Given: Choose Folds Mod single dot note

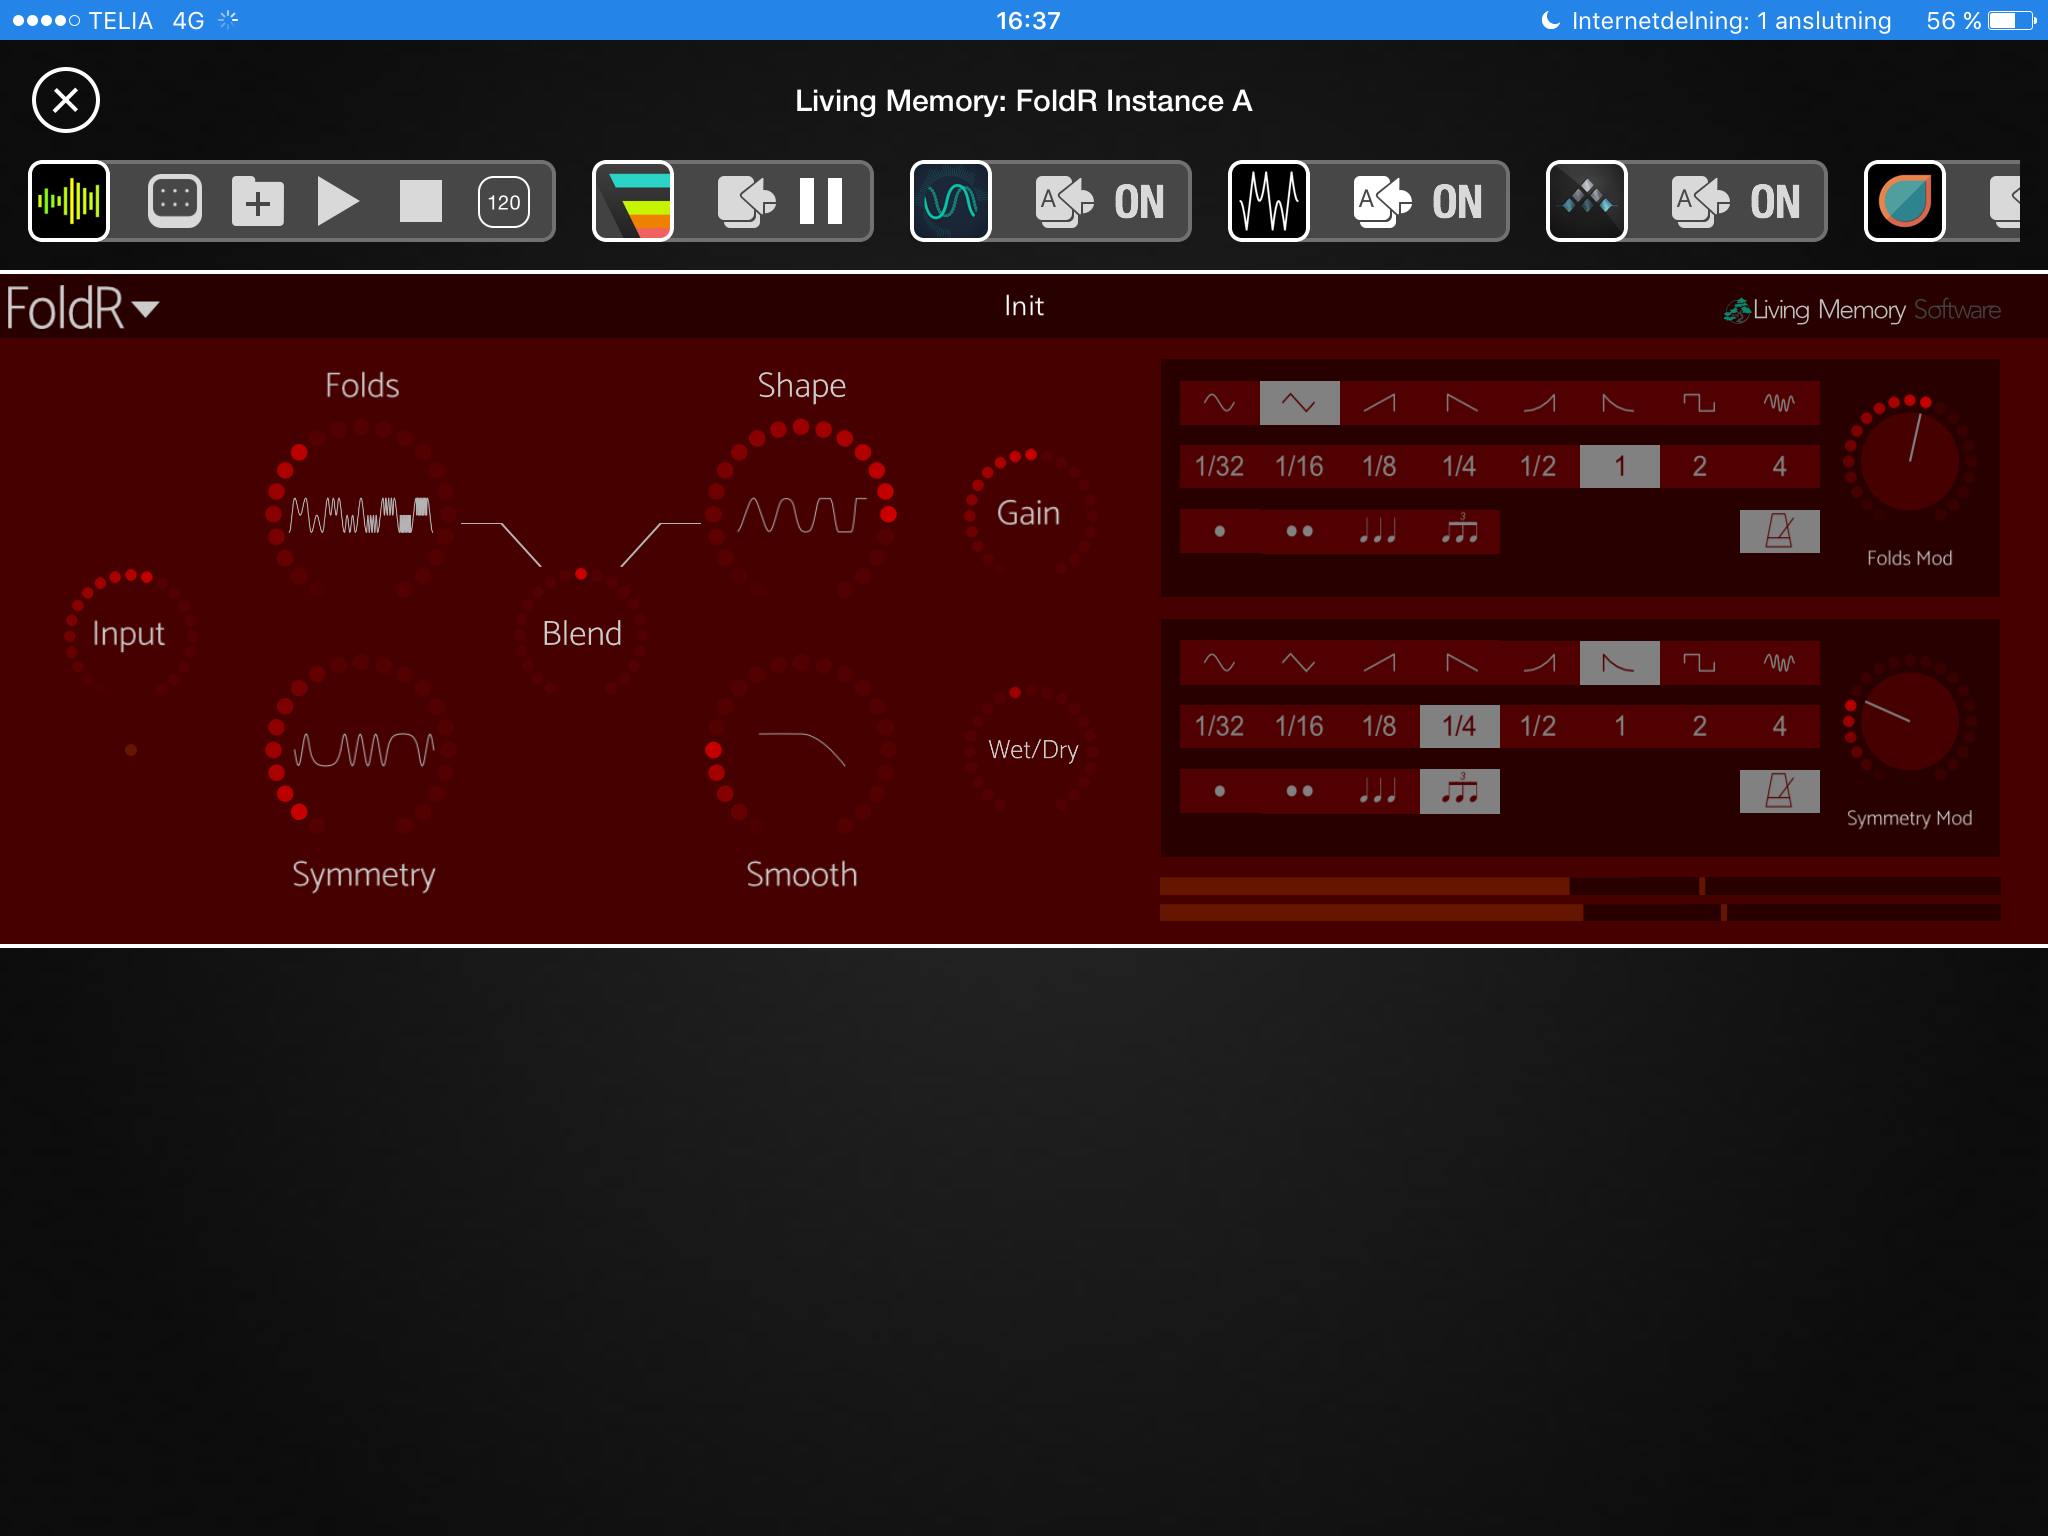Looking at the screenshot, I should pos(1220,531).
